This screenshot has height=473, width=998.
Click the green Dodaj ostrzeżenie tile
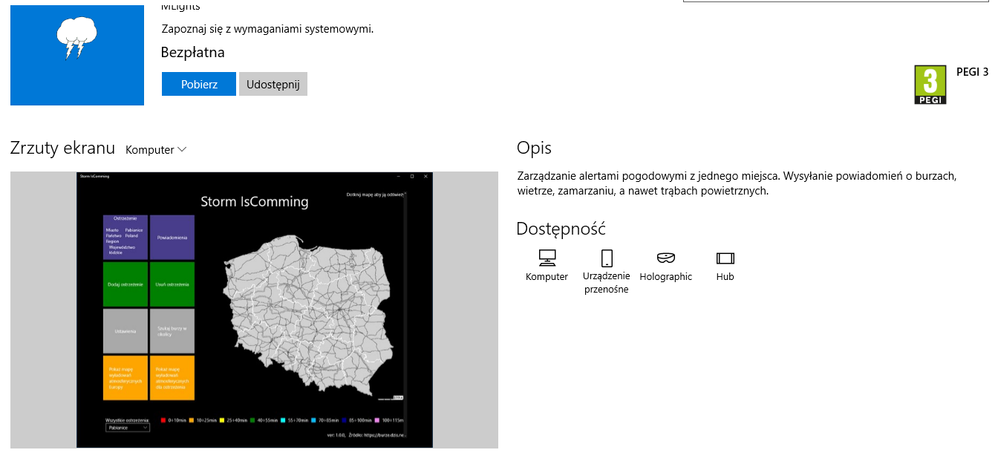tap(125, 285)
